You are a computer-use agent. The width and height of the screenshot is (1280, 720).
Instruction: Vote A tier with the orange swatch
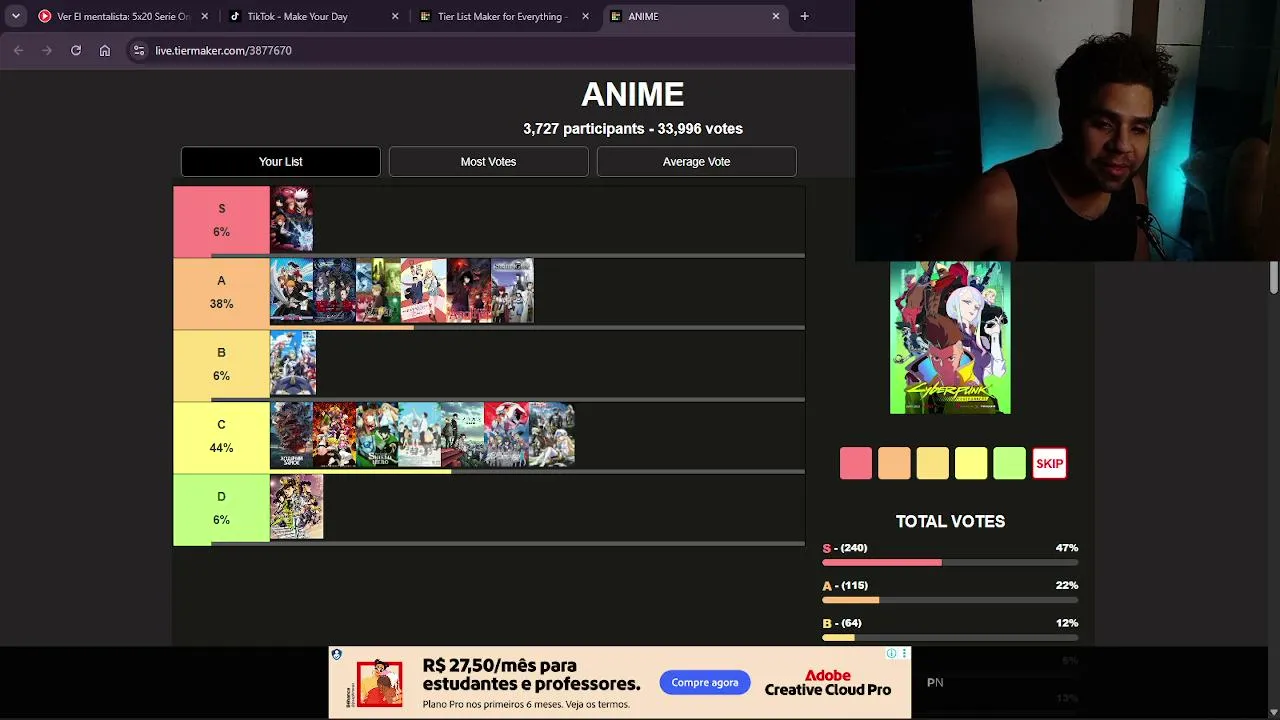[894, 463]
